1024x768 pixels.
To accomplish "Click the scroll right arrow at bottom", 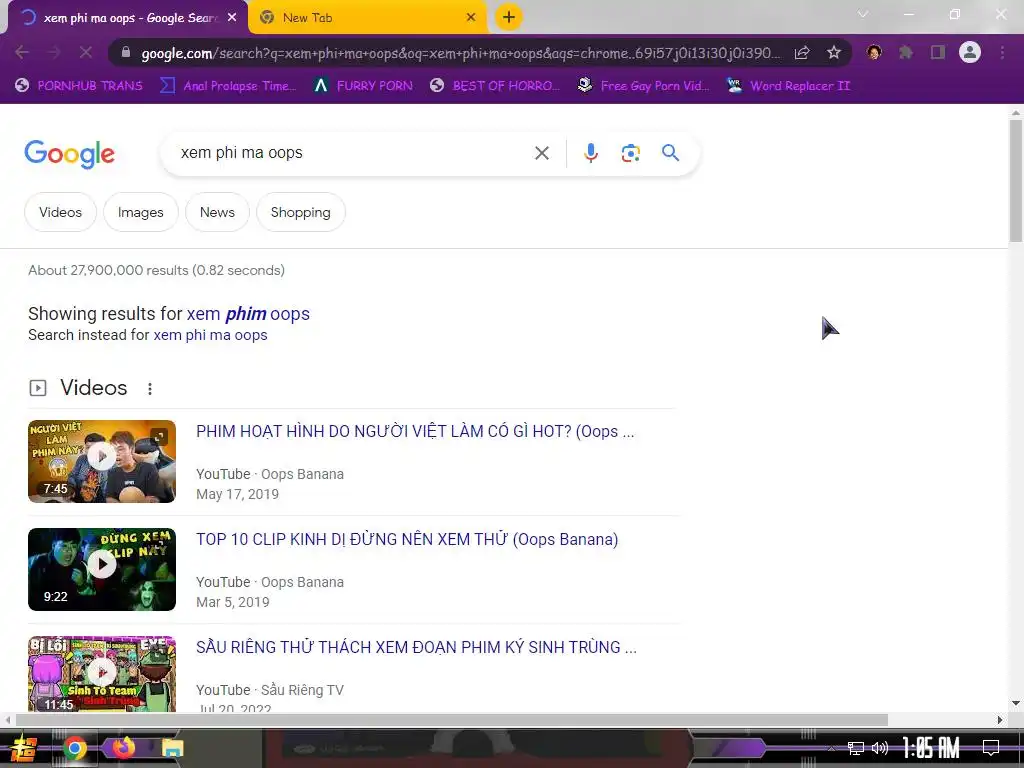I will (1000, 720).
